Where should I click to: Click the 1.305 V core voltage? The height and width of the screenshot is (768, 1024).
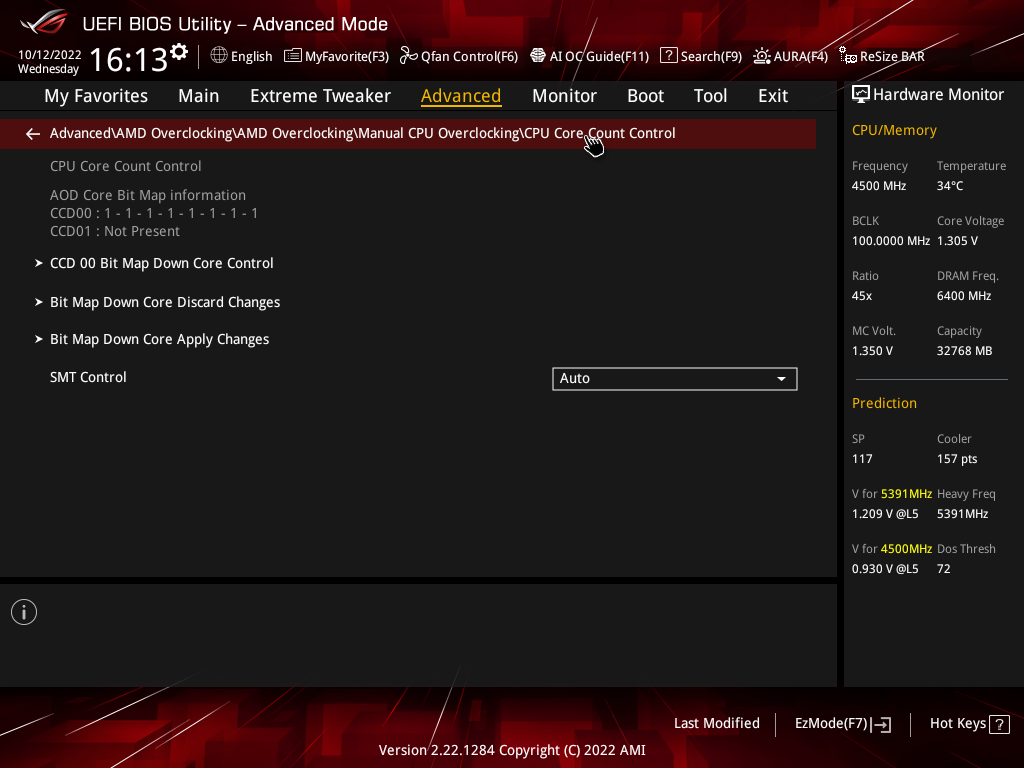coord(957,241)
